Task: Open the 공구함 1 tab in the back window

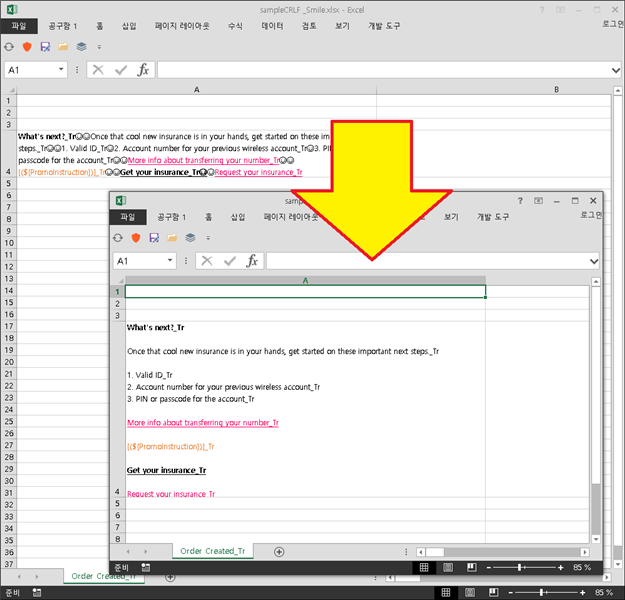Action: coord(63,26)
